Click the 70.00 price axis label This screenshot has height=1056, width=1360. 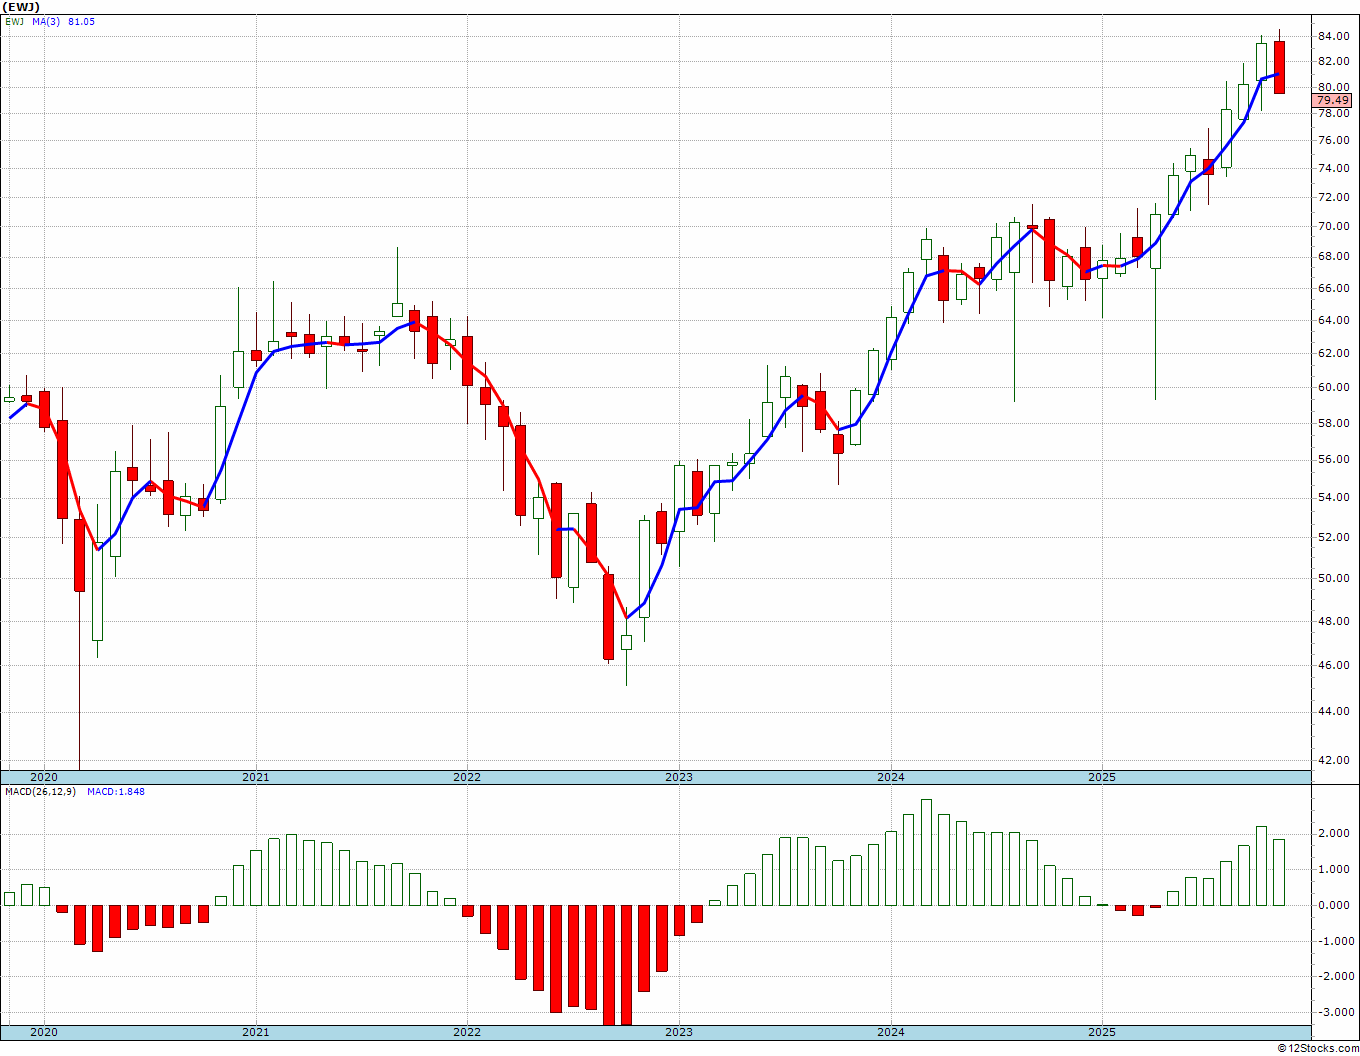(x=1333, y=226)
